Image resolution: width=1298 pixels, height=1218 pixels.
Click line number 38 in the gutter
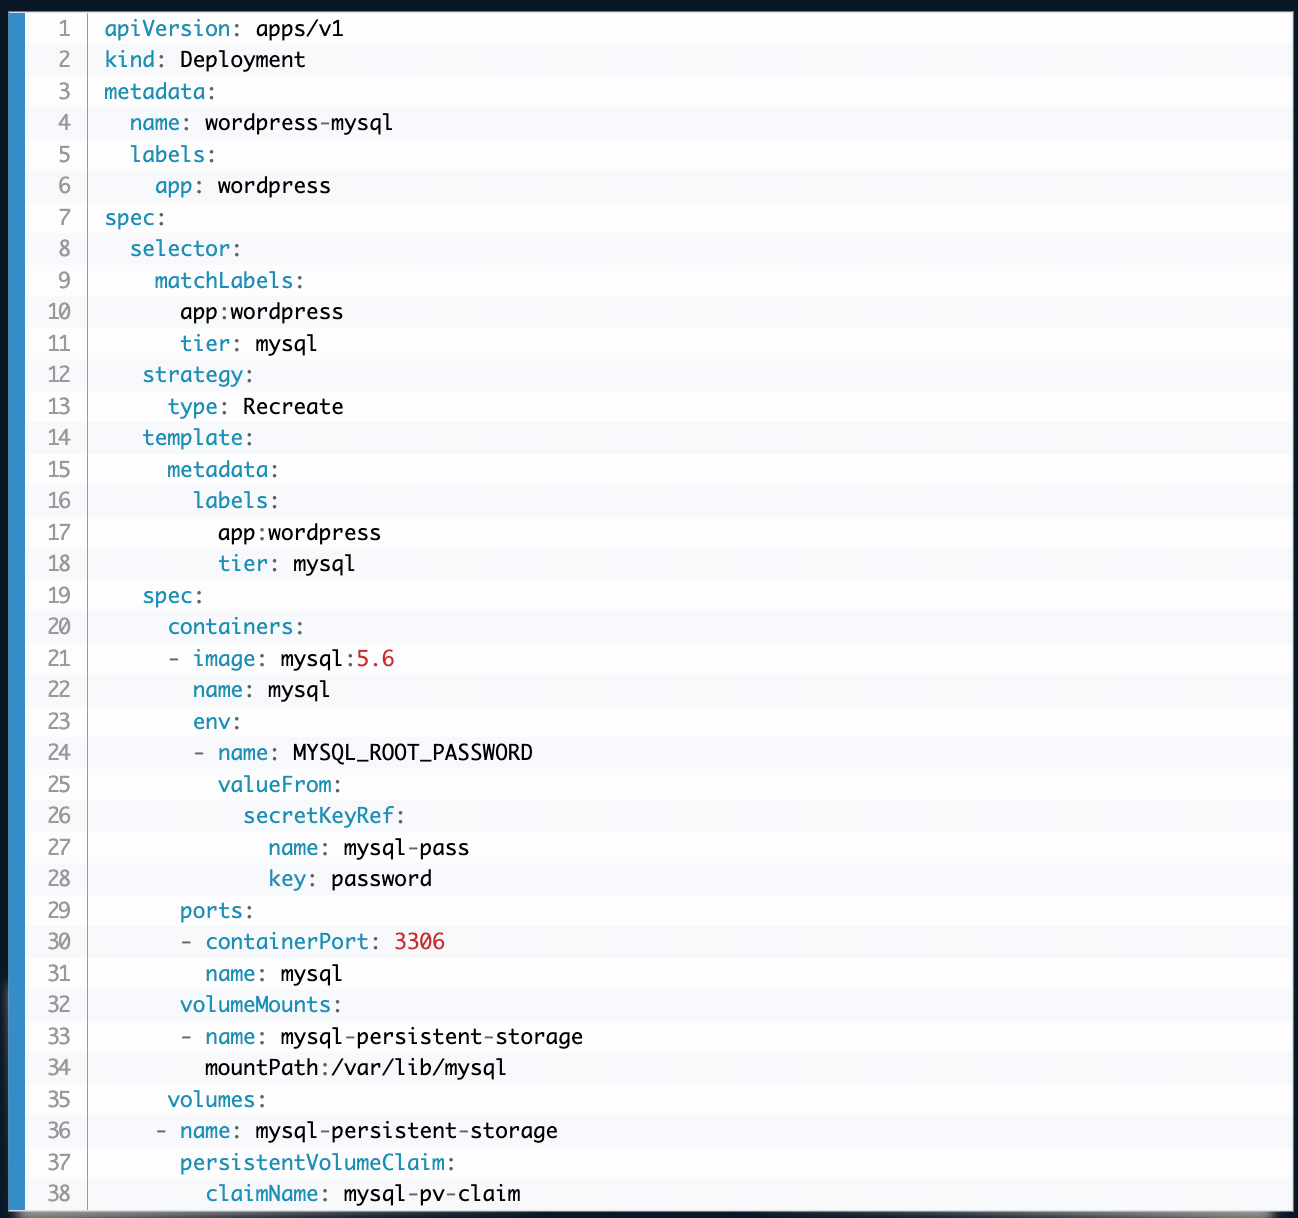(x=59, y=1194)
